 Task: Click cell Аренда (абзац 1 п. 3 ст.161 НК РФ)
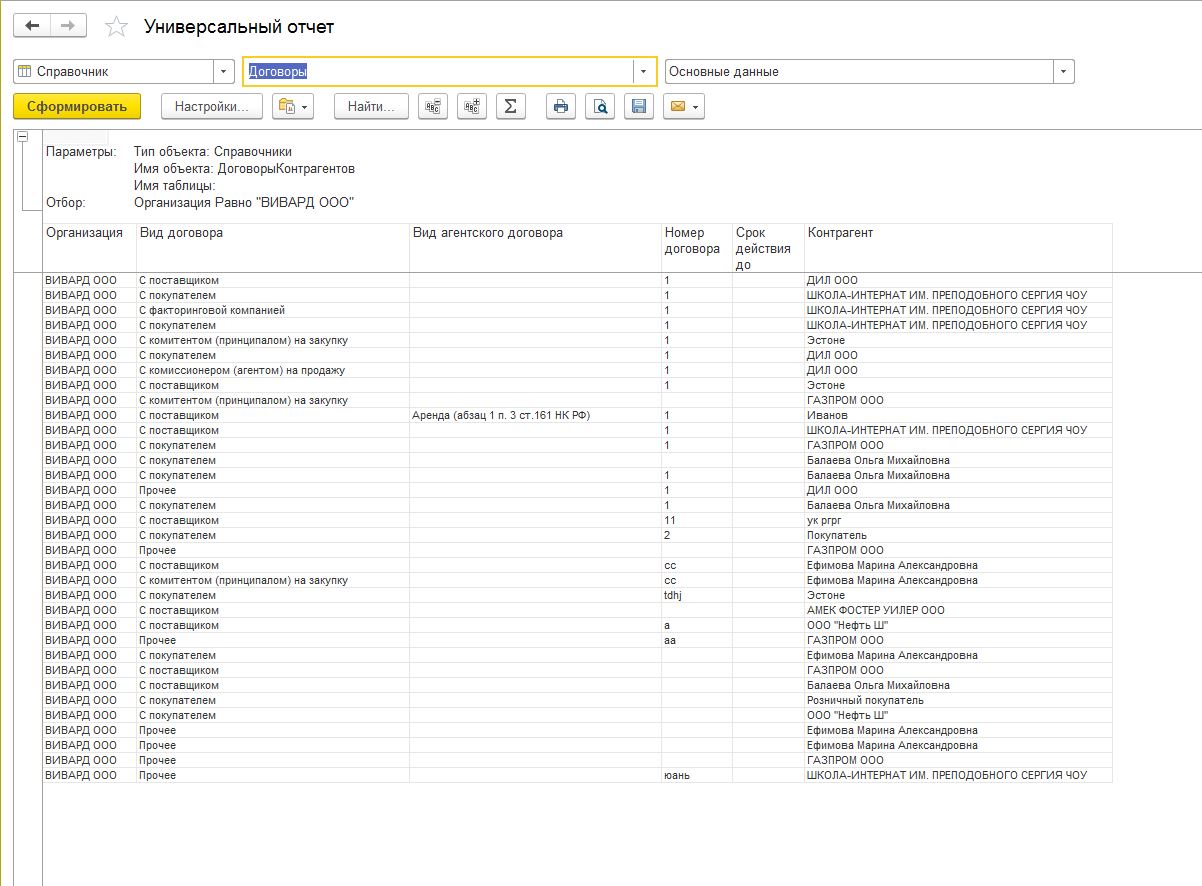click(x=535, y=415)
